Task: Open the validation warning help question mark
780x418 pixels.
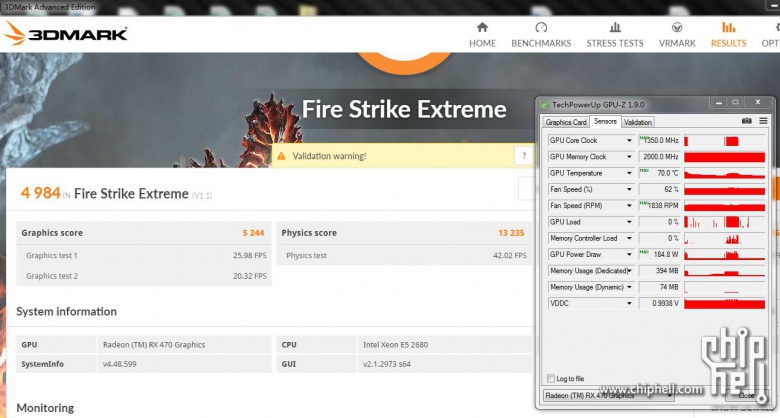Action: 523,156
